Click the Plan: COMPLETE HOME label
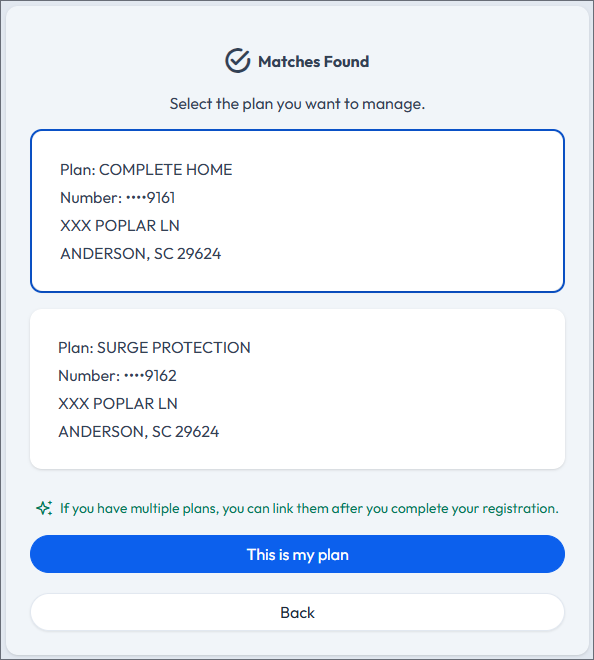Viewport: 594px width, 660px height. pyautogui.click(x=146, y=170)
